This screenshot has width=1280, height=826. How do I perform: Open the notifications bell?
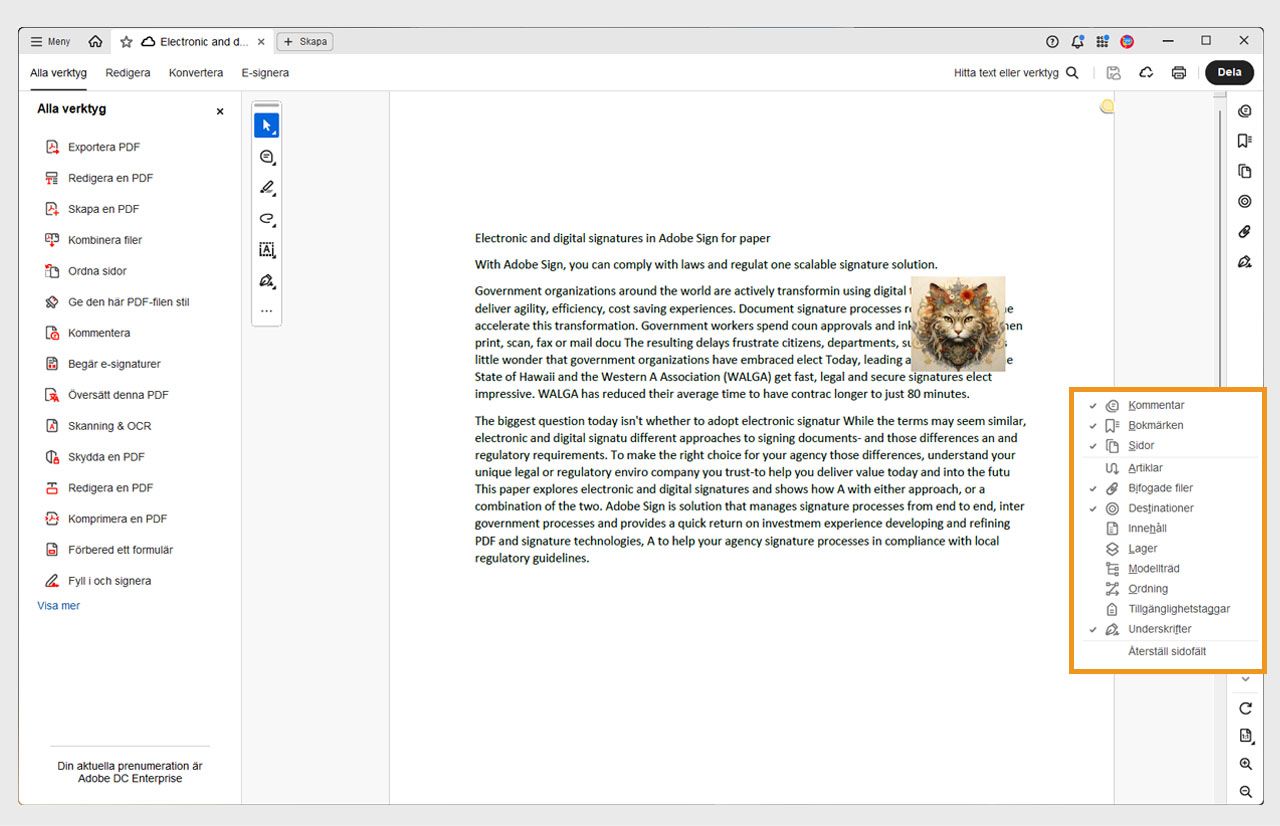click(1077, 42)
